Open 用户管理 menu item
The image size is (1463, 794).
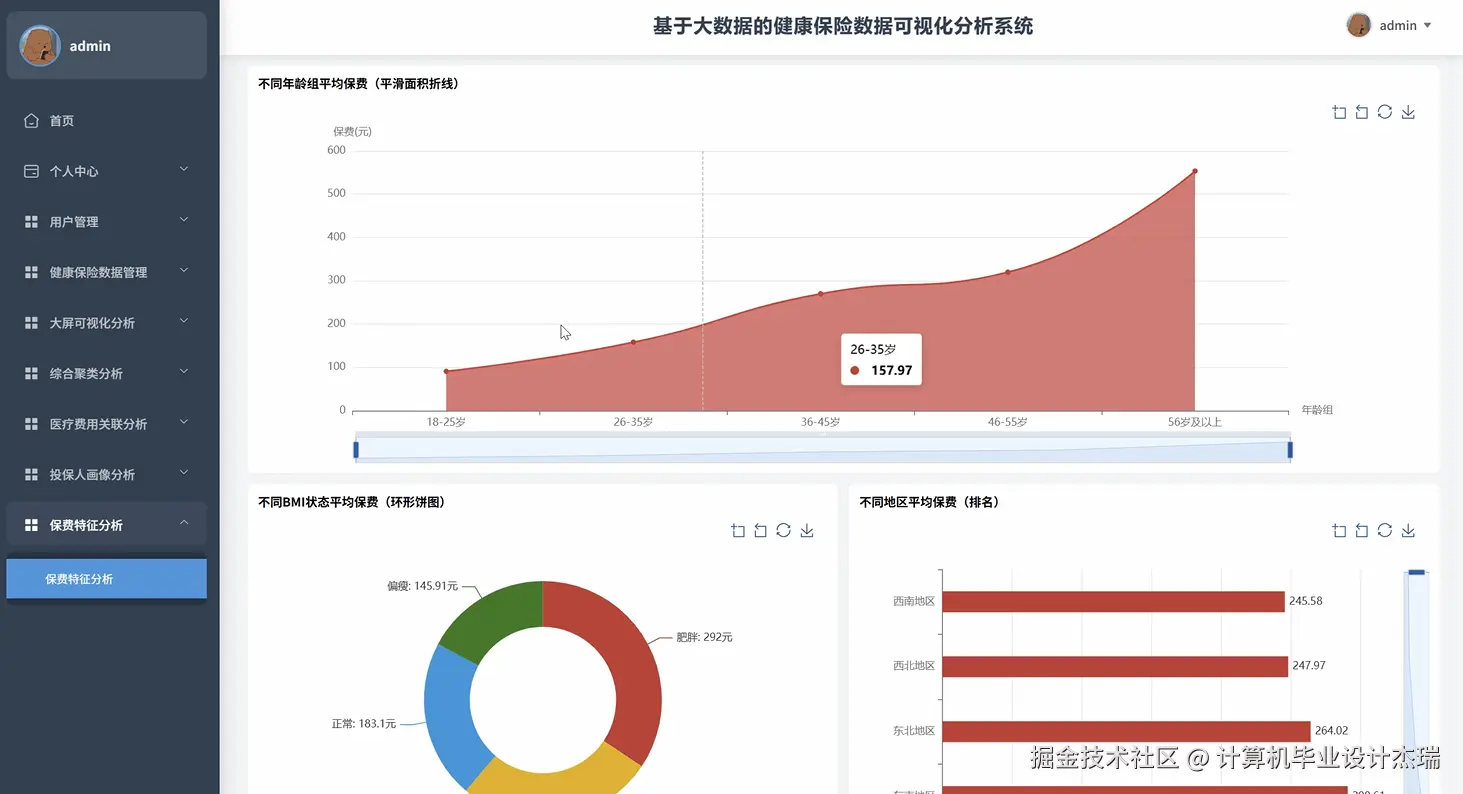(106, 222)
